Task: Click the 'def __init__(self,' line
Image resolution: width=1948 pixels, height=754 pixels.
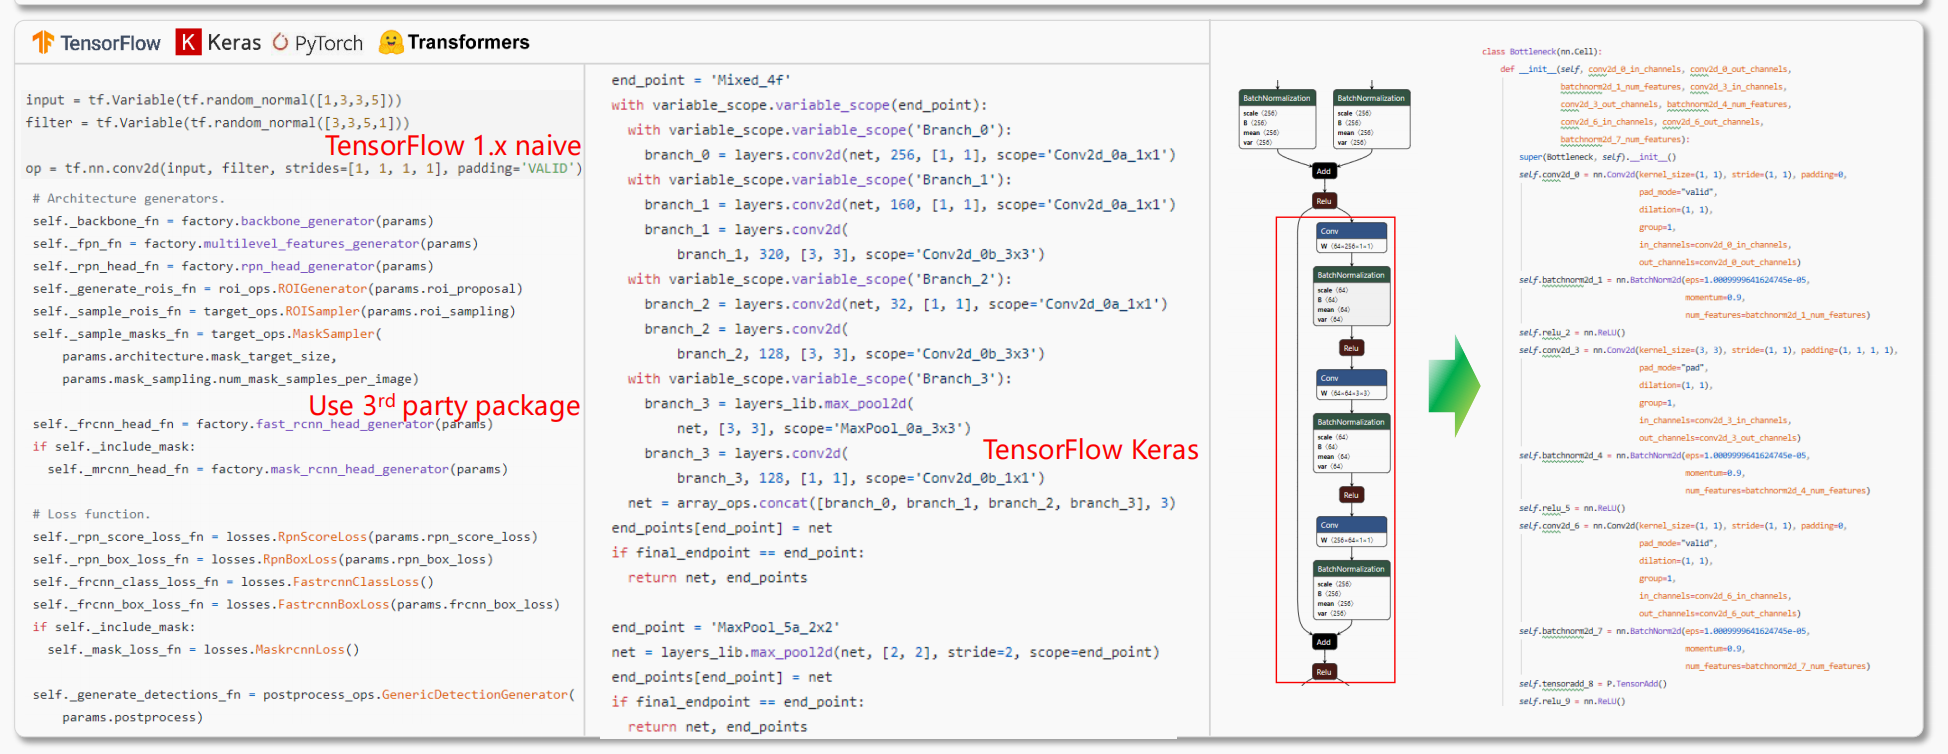Action: point(1646,69)
